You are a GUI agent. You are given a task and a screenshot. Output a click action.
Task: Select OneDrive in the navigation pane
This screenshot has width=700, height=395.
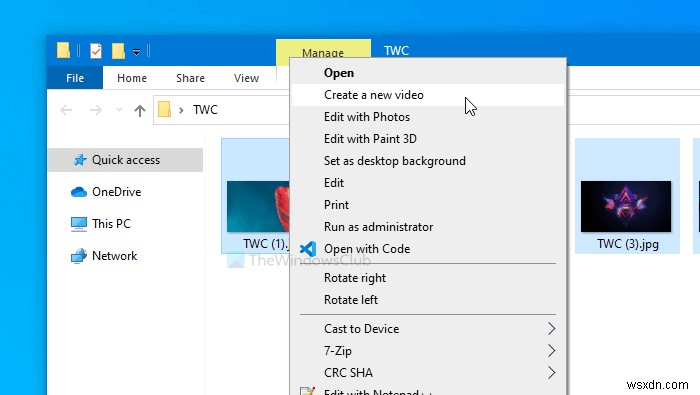pyautogui.click(x=116, y=192)
